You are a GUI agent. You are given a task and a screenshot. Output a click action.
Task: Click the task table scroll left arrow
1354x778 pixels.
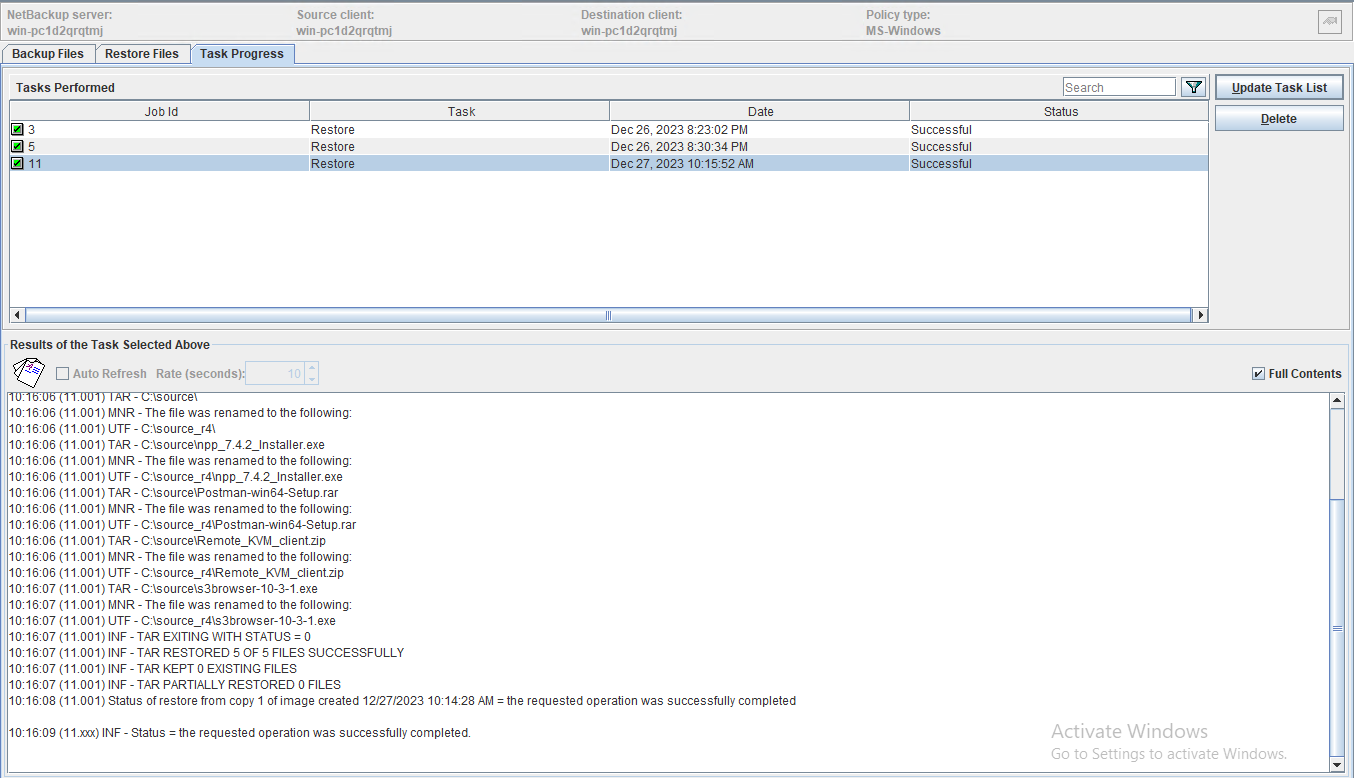pyautogui.click(x=17, y=315)
